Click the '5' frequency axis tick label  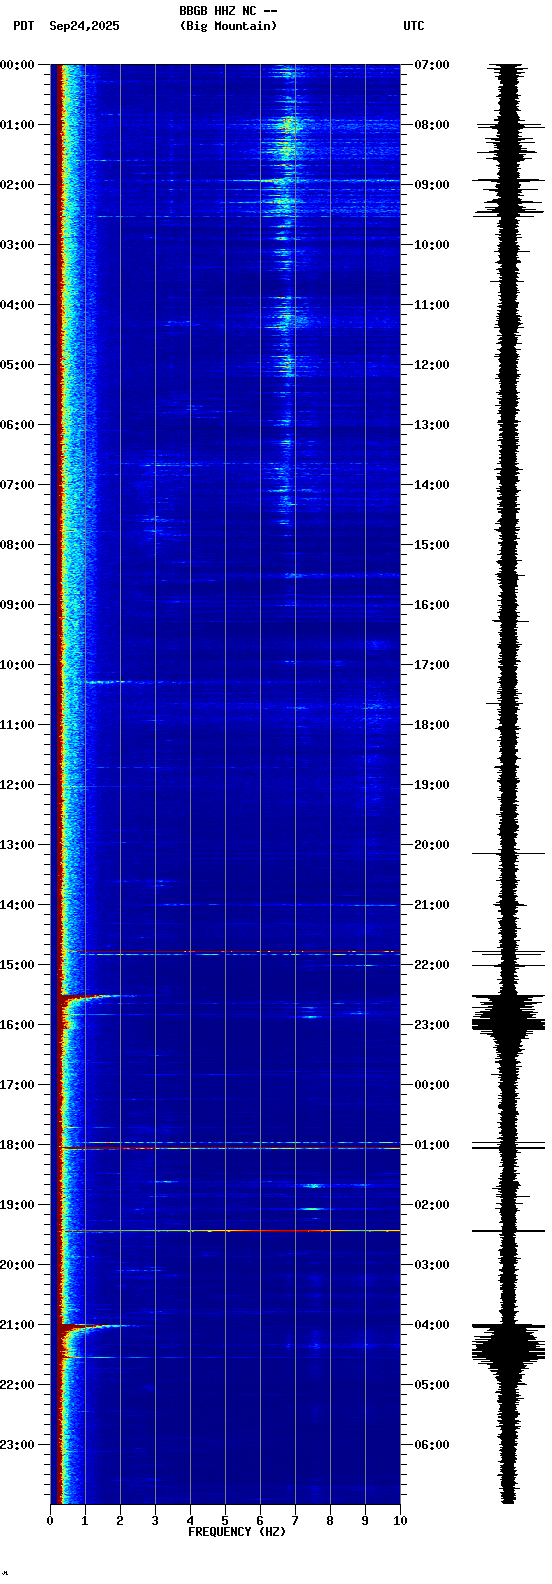pyautogui.click(x=225, y=1521)
